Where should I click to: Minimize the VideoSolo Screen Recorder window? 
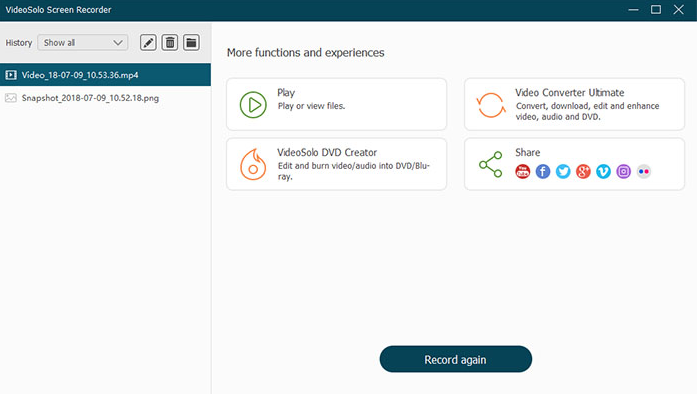[x=633, y=10]
